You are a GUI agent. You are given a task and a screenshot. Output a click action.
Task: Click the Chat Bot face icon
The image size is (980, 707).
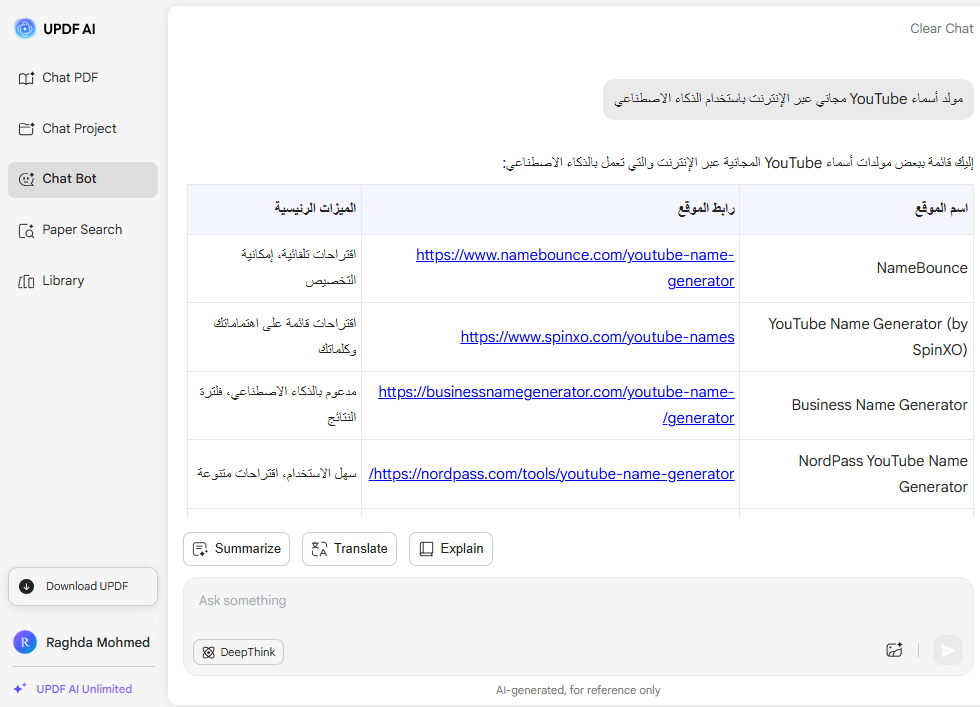(26, 179)
